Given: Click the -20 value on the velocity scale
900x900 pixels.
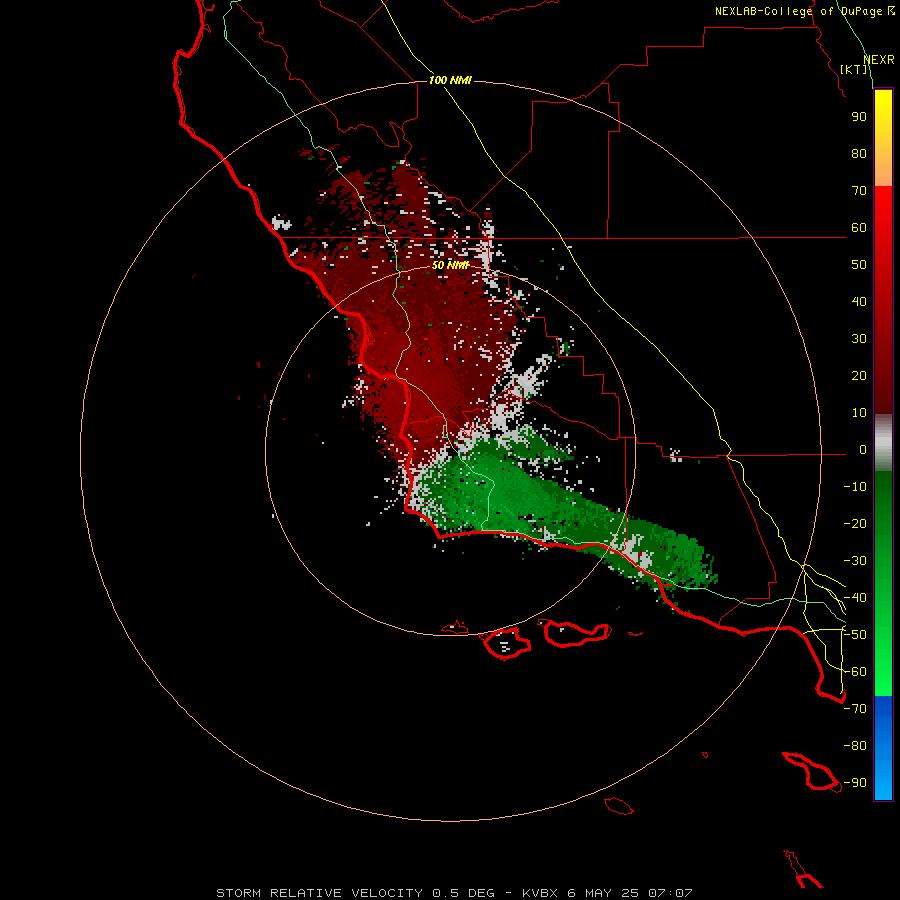Looking at the screenshot, I should tap(855, 523).
